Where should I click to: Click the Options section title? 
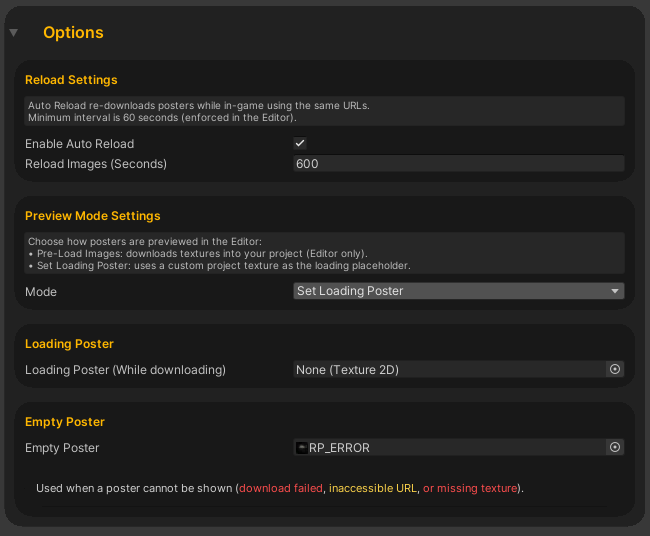[x=73, y=33]
